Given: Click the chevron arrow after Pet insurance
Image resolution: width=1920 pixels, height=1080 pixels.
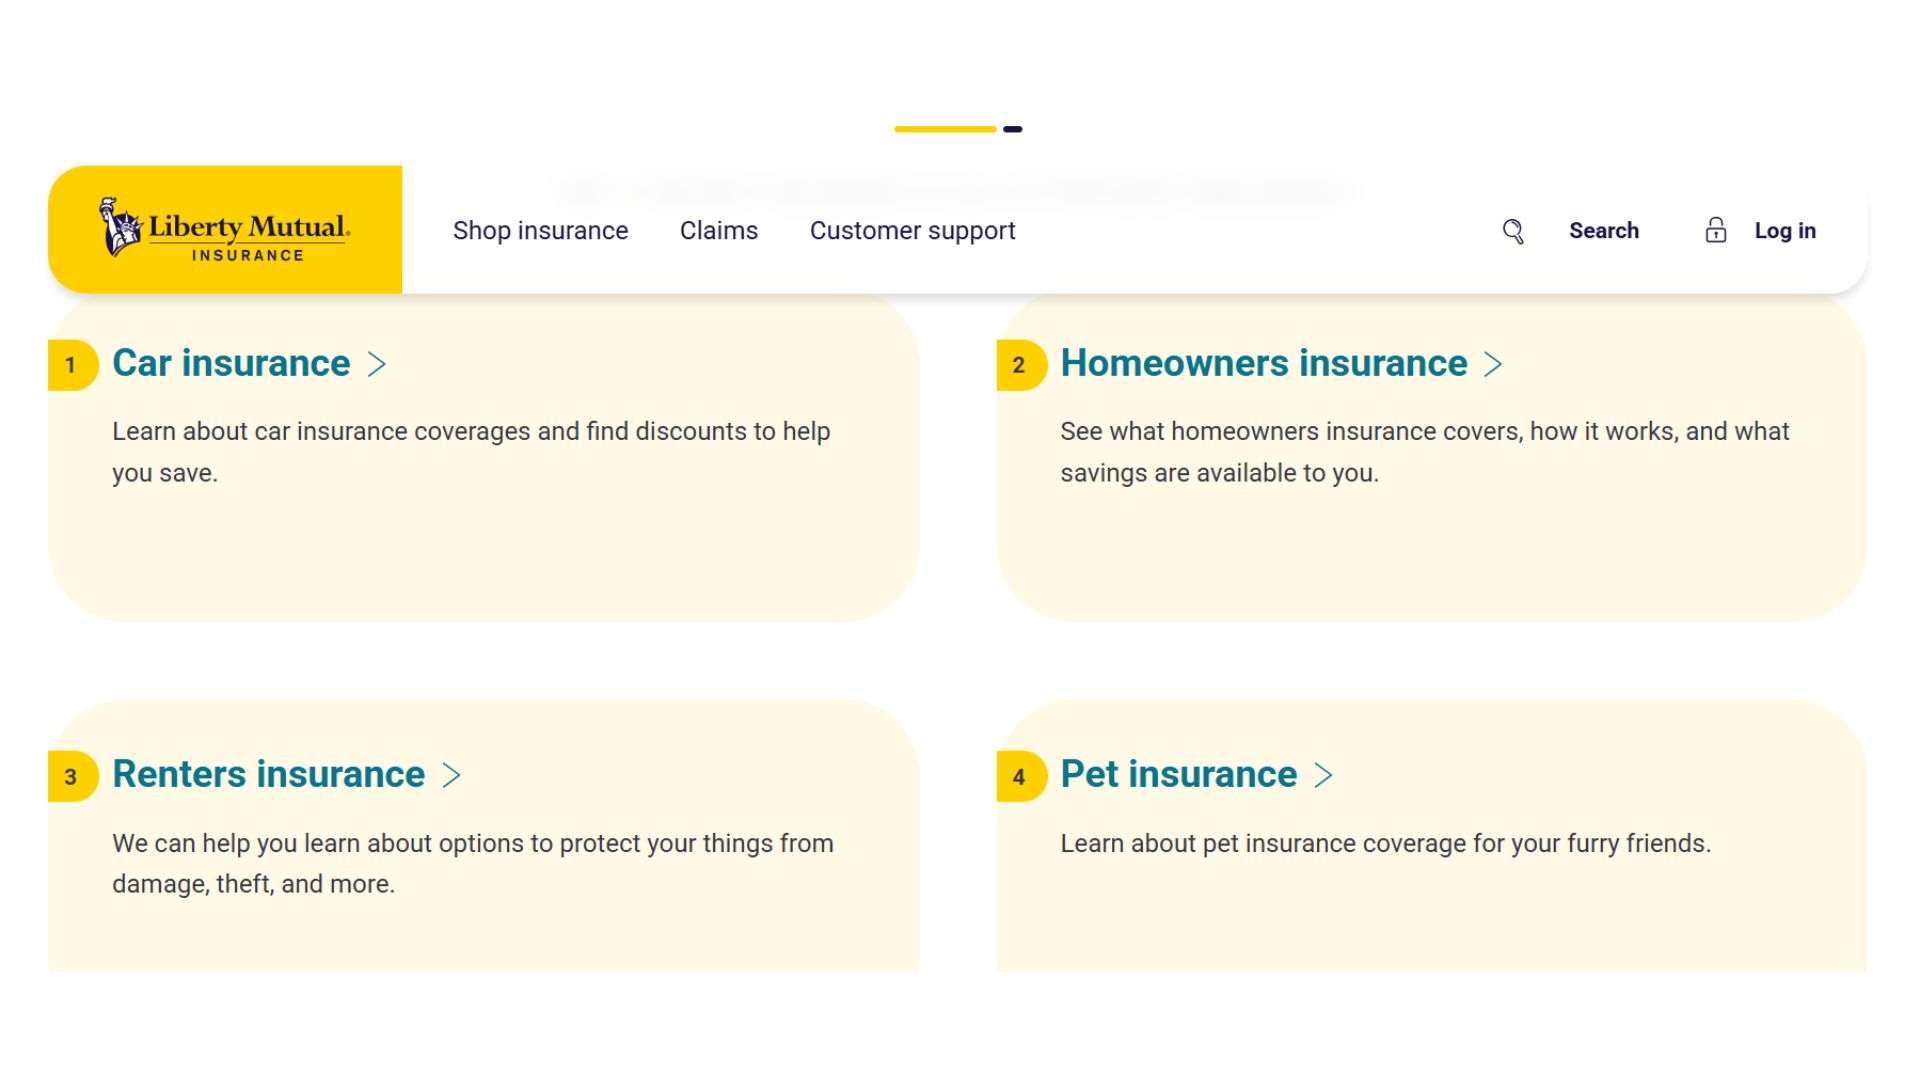Looking at the screenshot, I should (1324, 775).
